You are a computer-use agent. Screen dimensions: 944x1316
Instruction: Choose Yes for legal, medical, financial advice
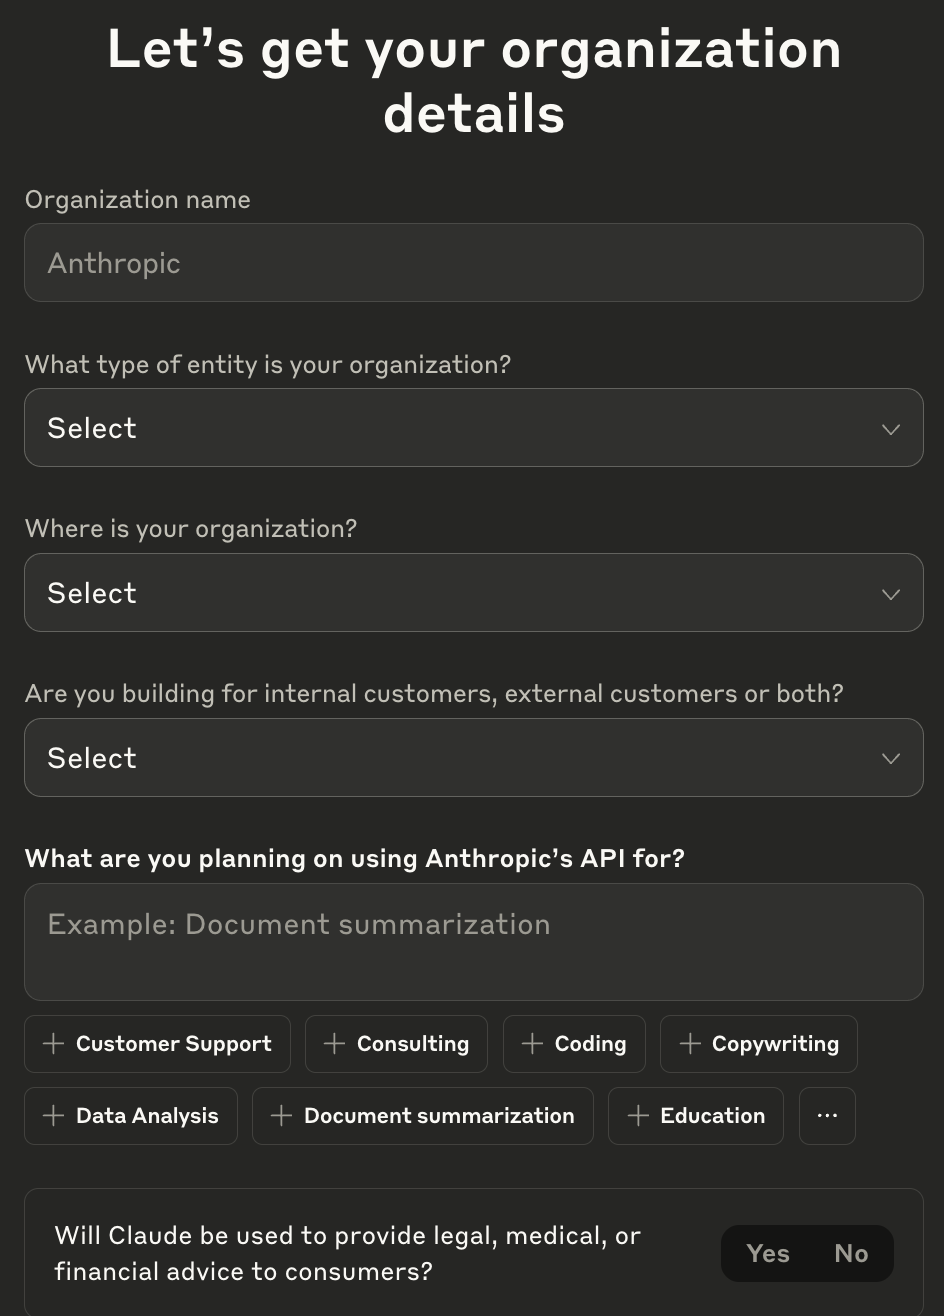(767, 1254)
